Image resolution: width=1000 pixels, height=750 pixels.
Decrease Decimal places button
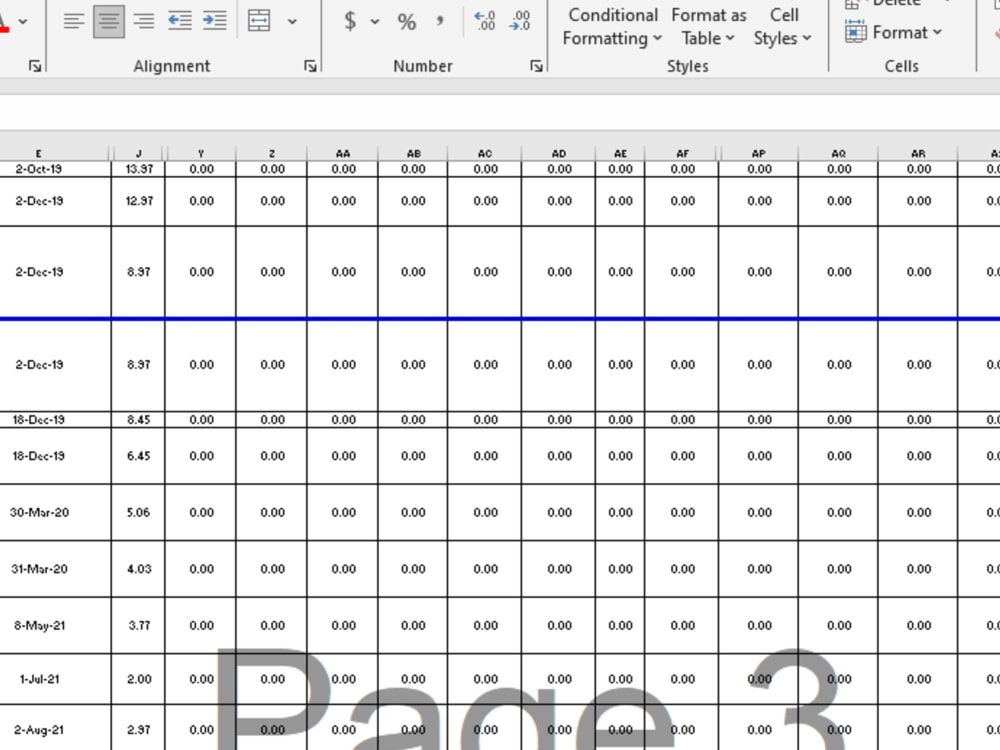tap(520, 21)
